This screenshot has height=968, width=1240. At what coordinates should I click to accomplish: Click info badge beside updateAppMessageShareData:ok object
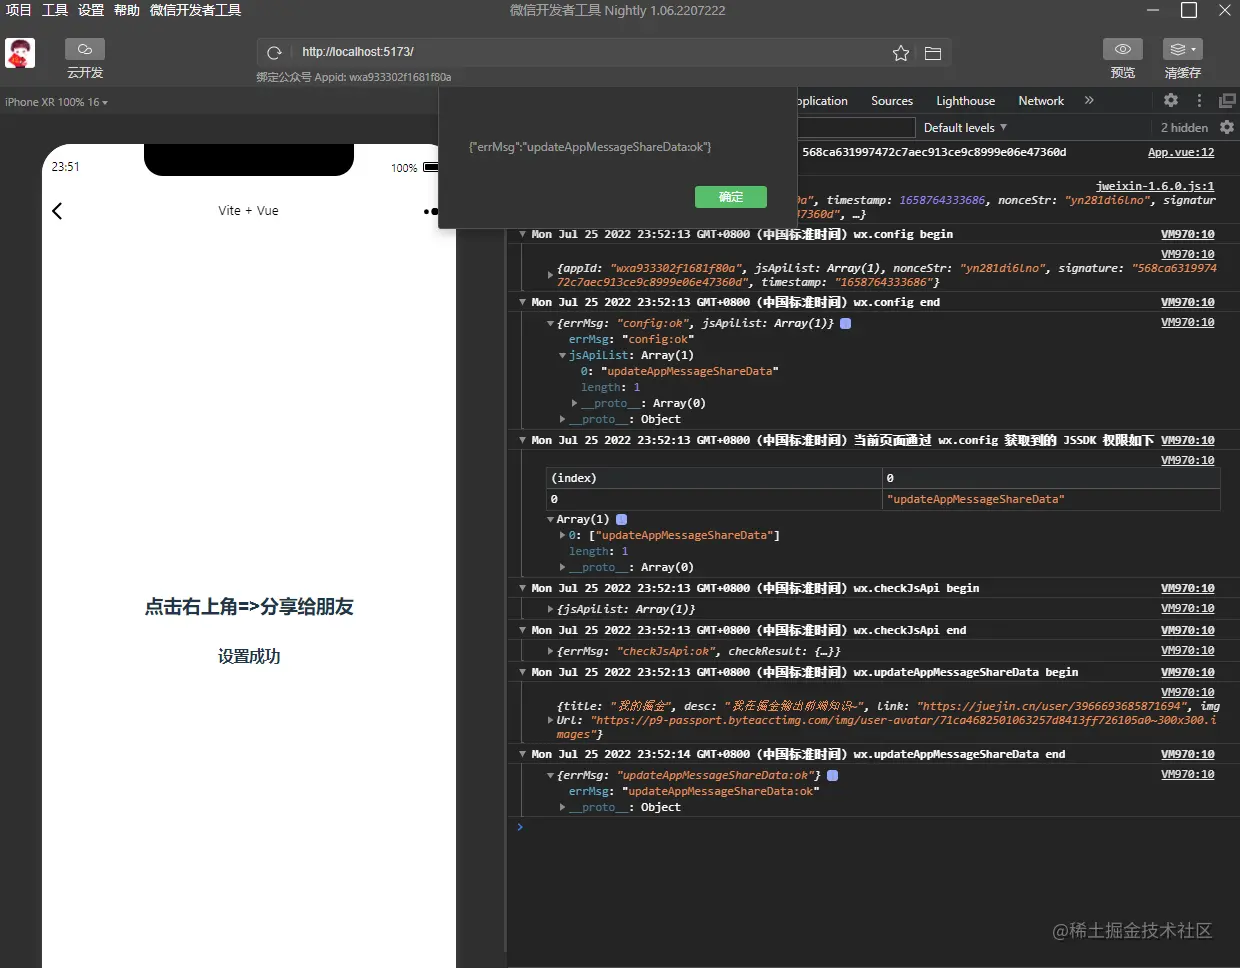pos(833,775)
